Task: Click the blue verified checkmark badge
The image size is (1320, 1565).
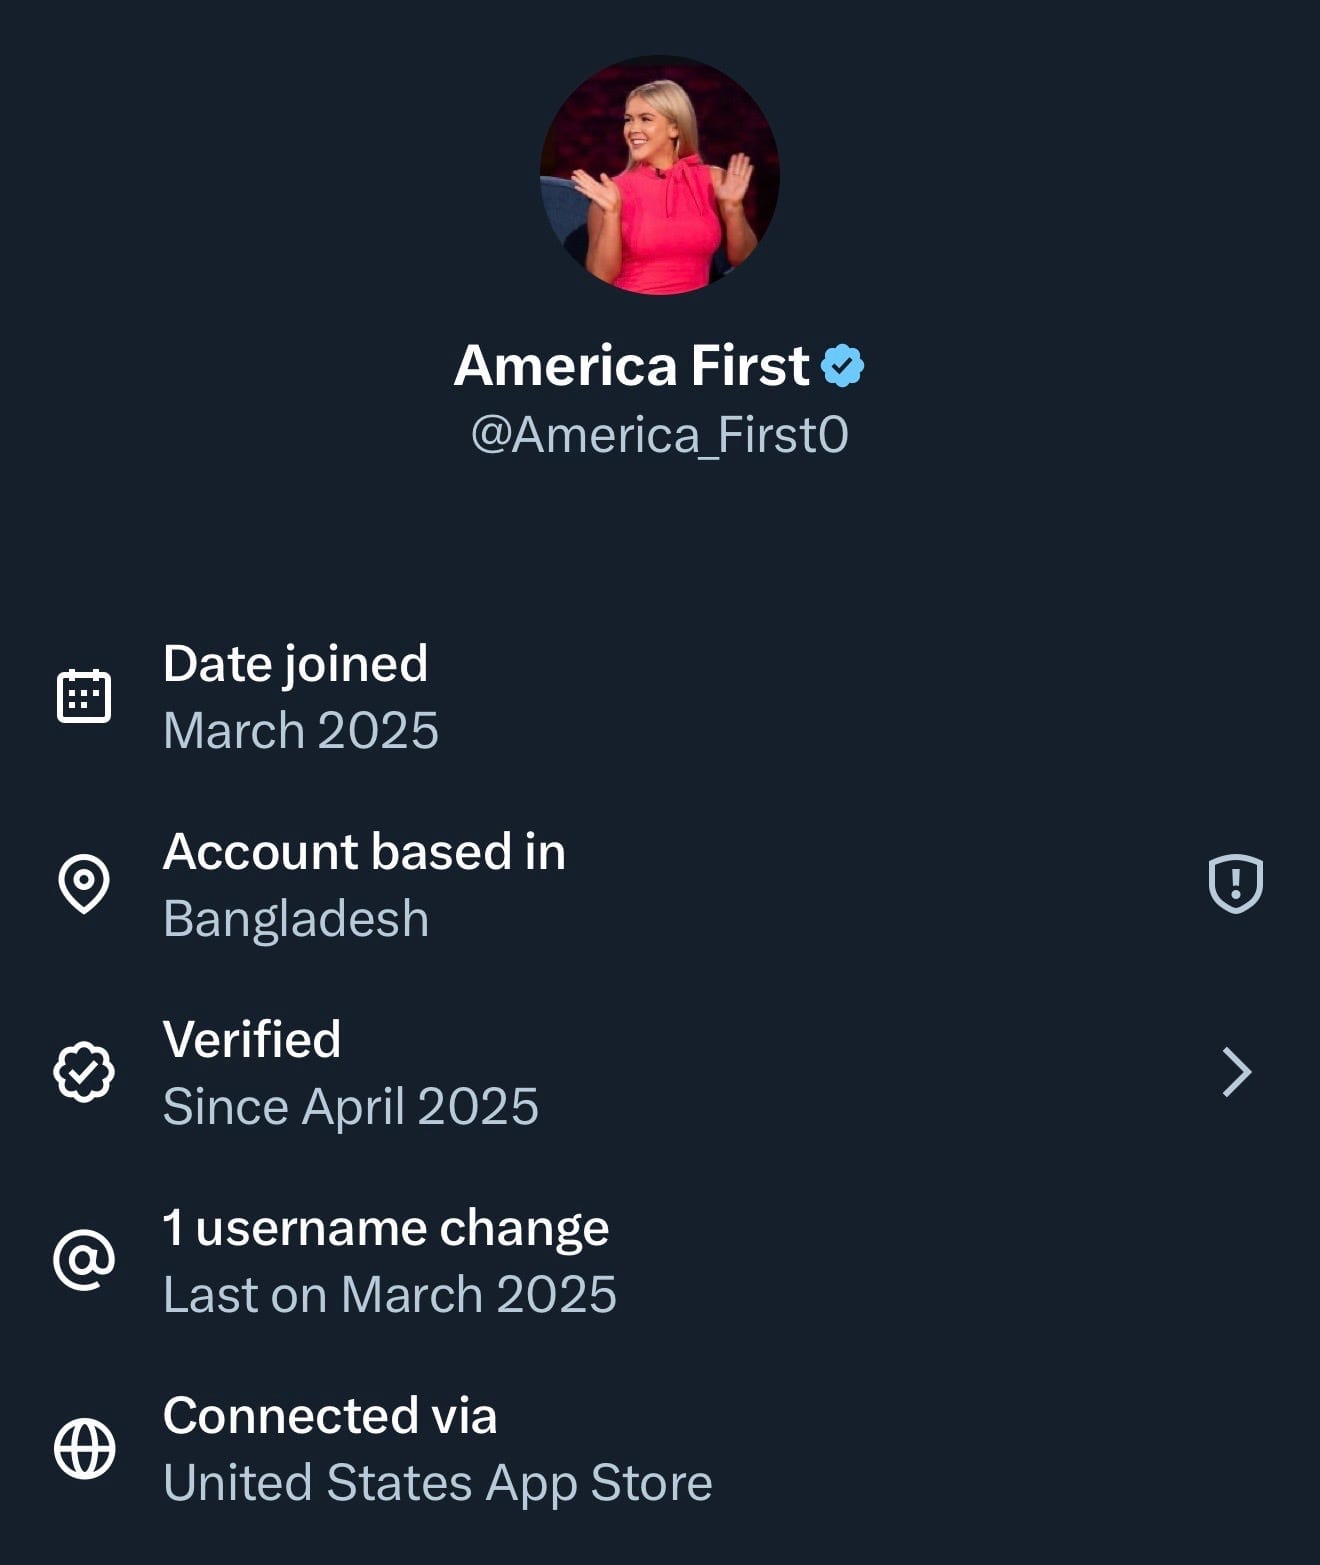Action: (842, 365)
